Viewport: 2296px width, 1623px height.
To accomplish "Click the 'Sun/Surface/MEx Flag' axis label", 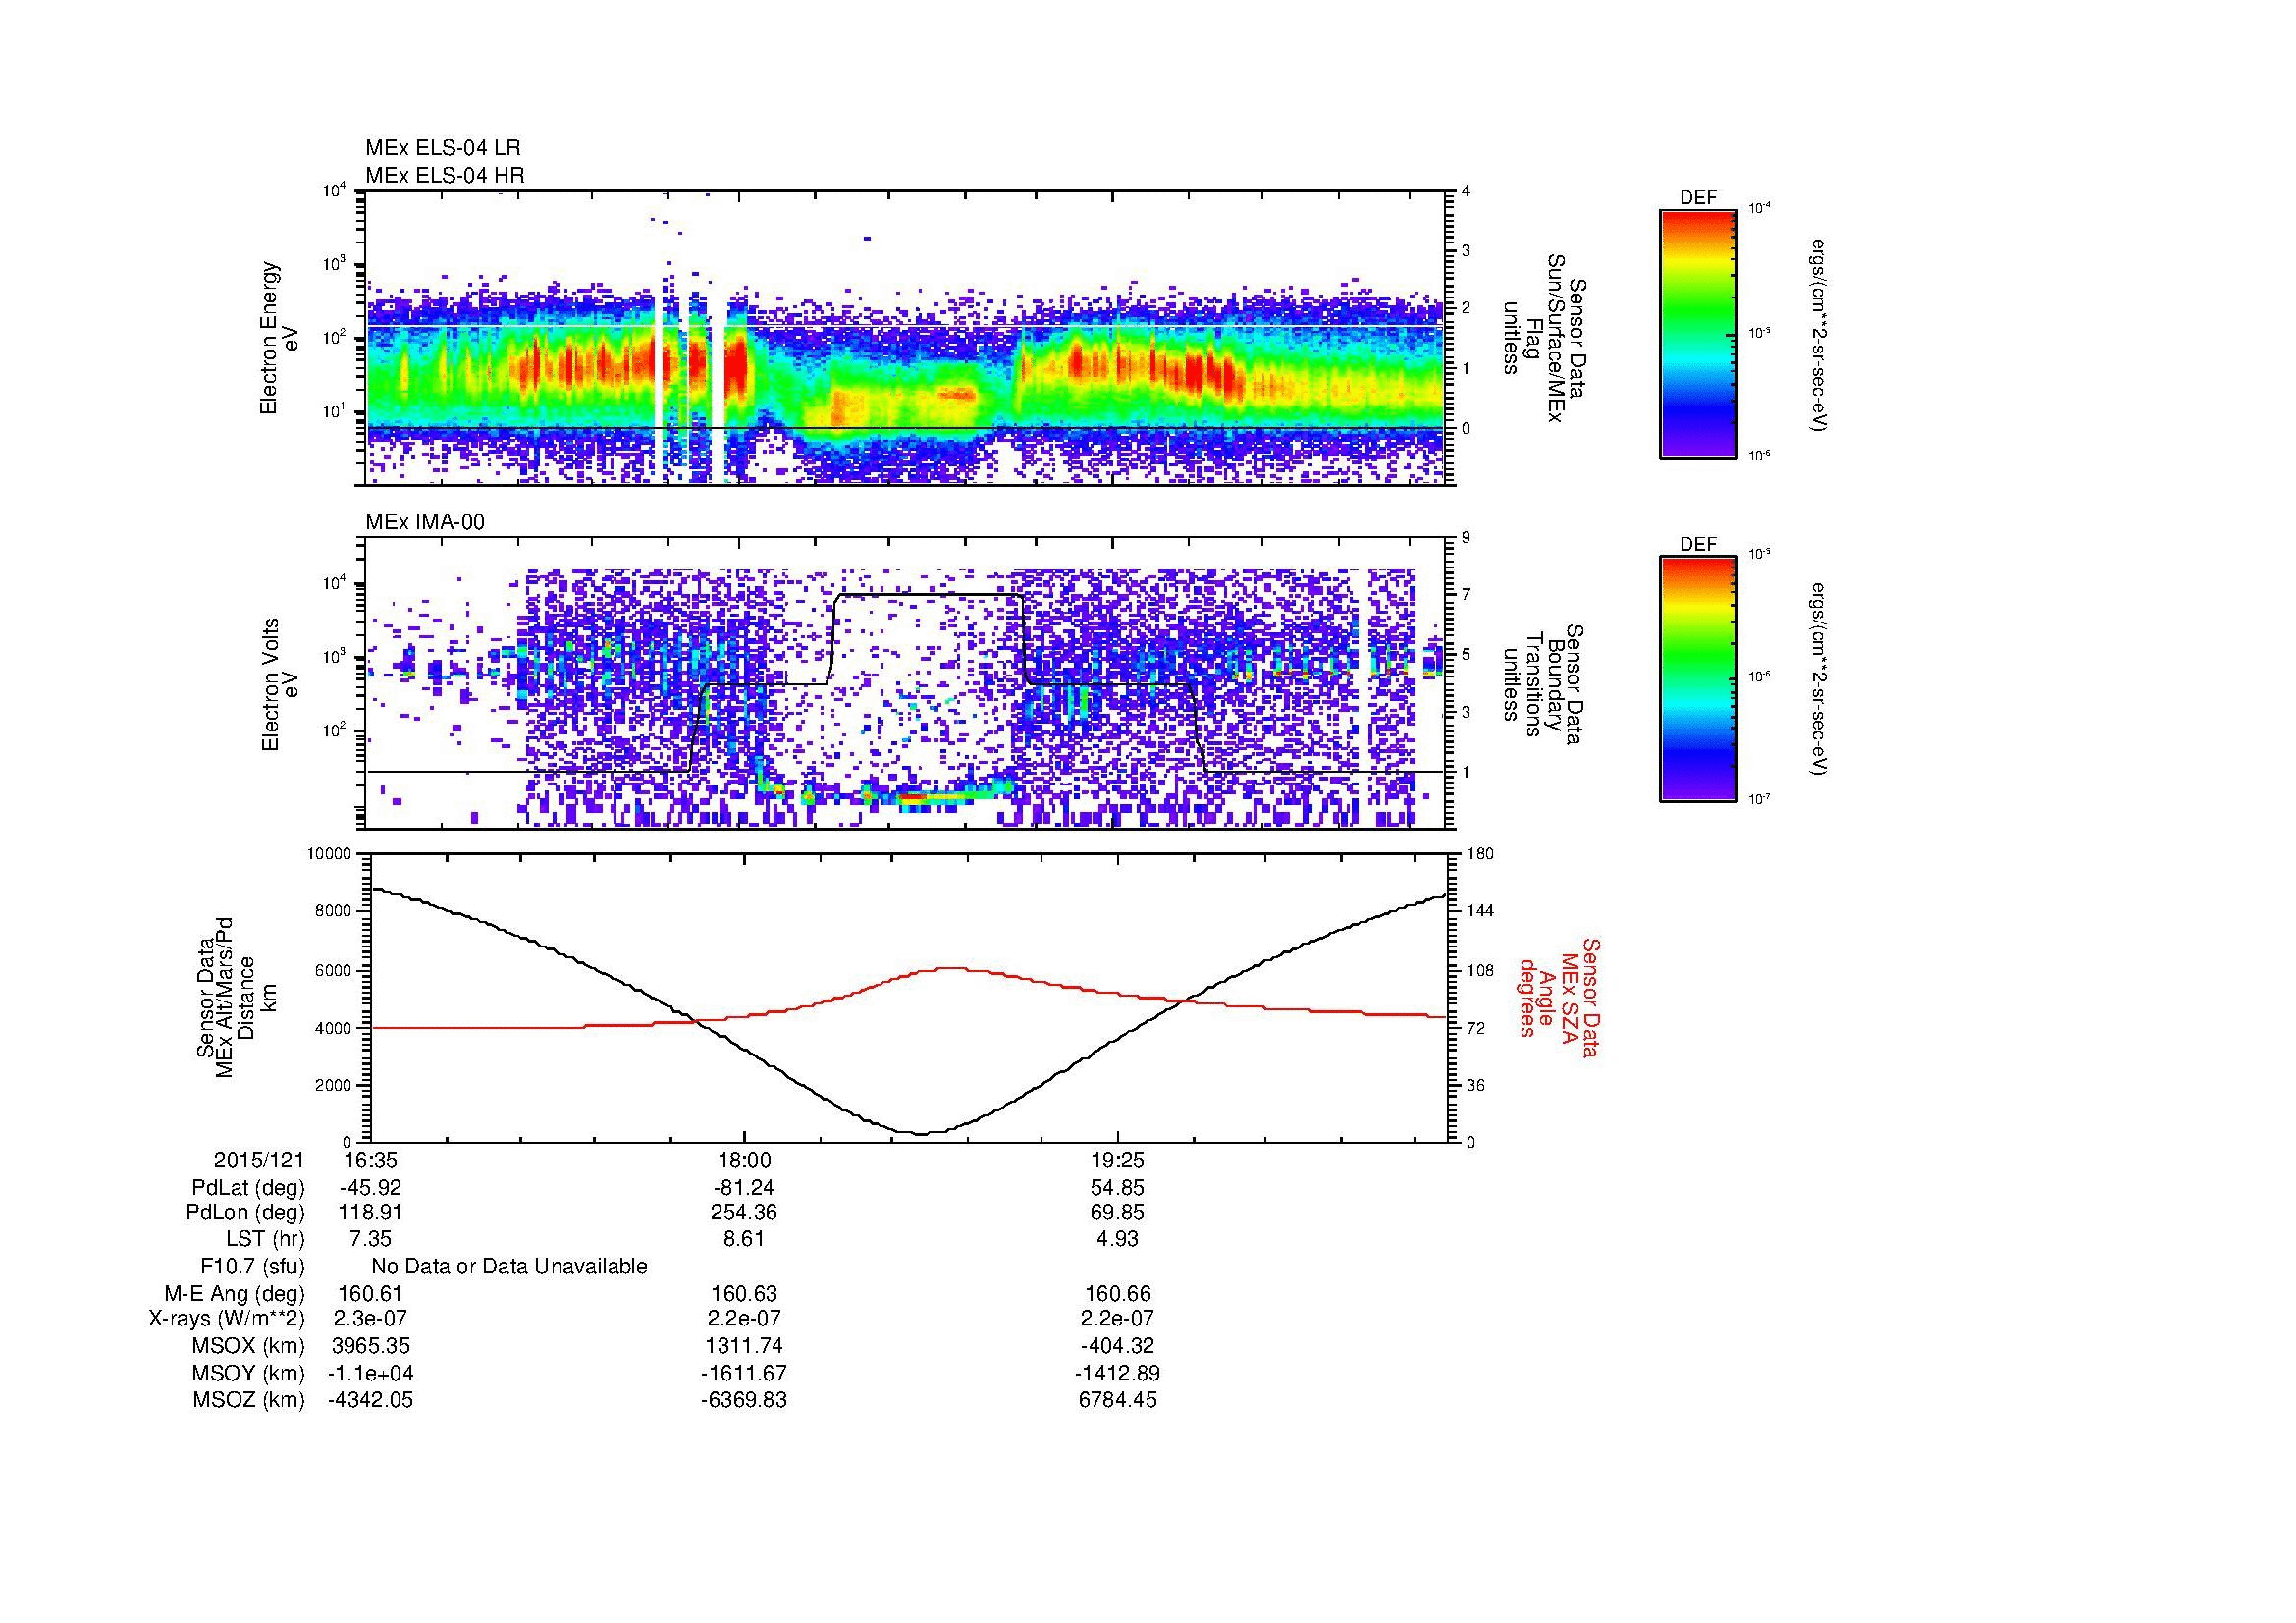I will (x=1544, y=338).
